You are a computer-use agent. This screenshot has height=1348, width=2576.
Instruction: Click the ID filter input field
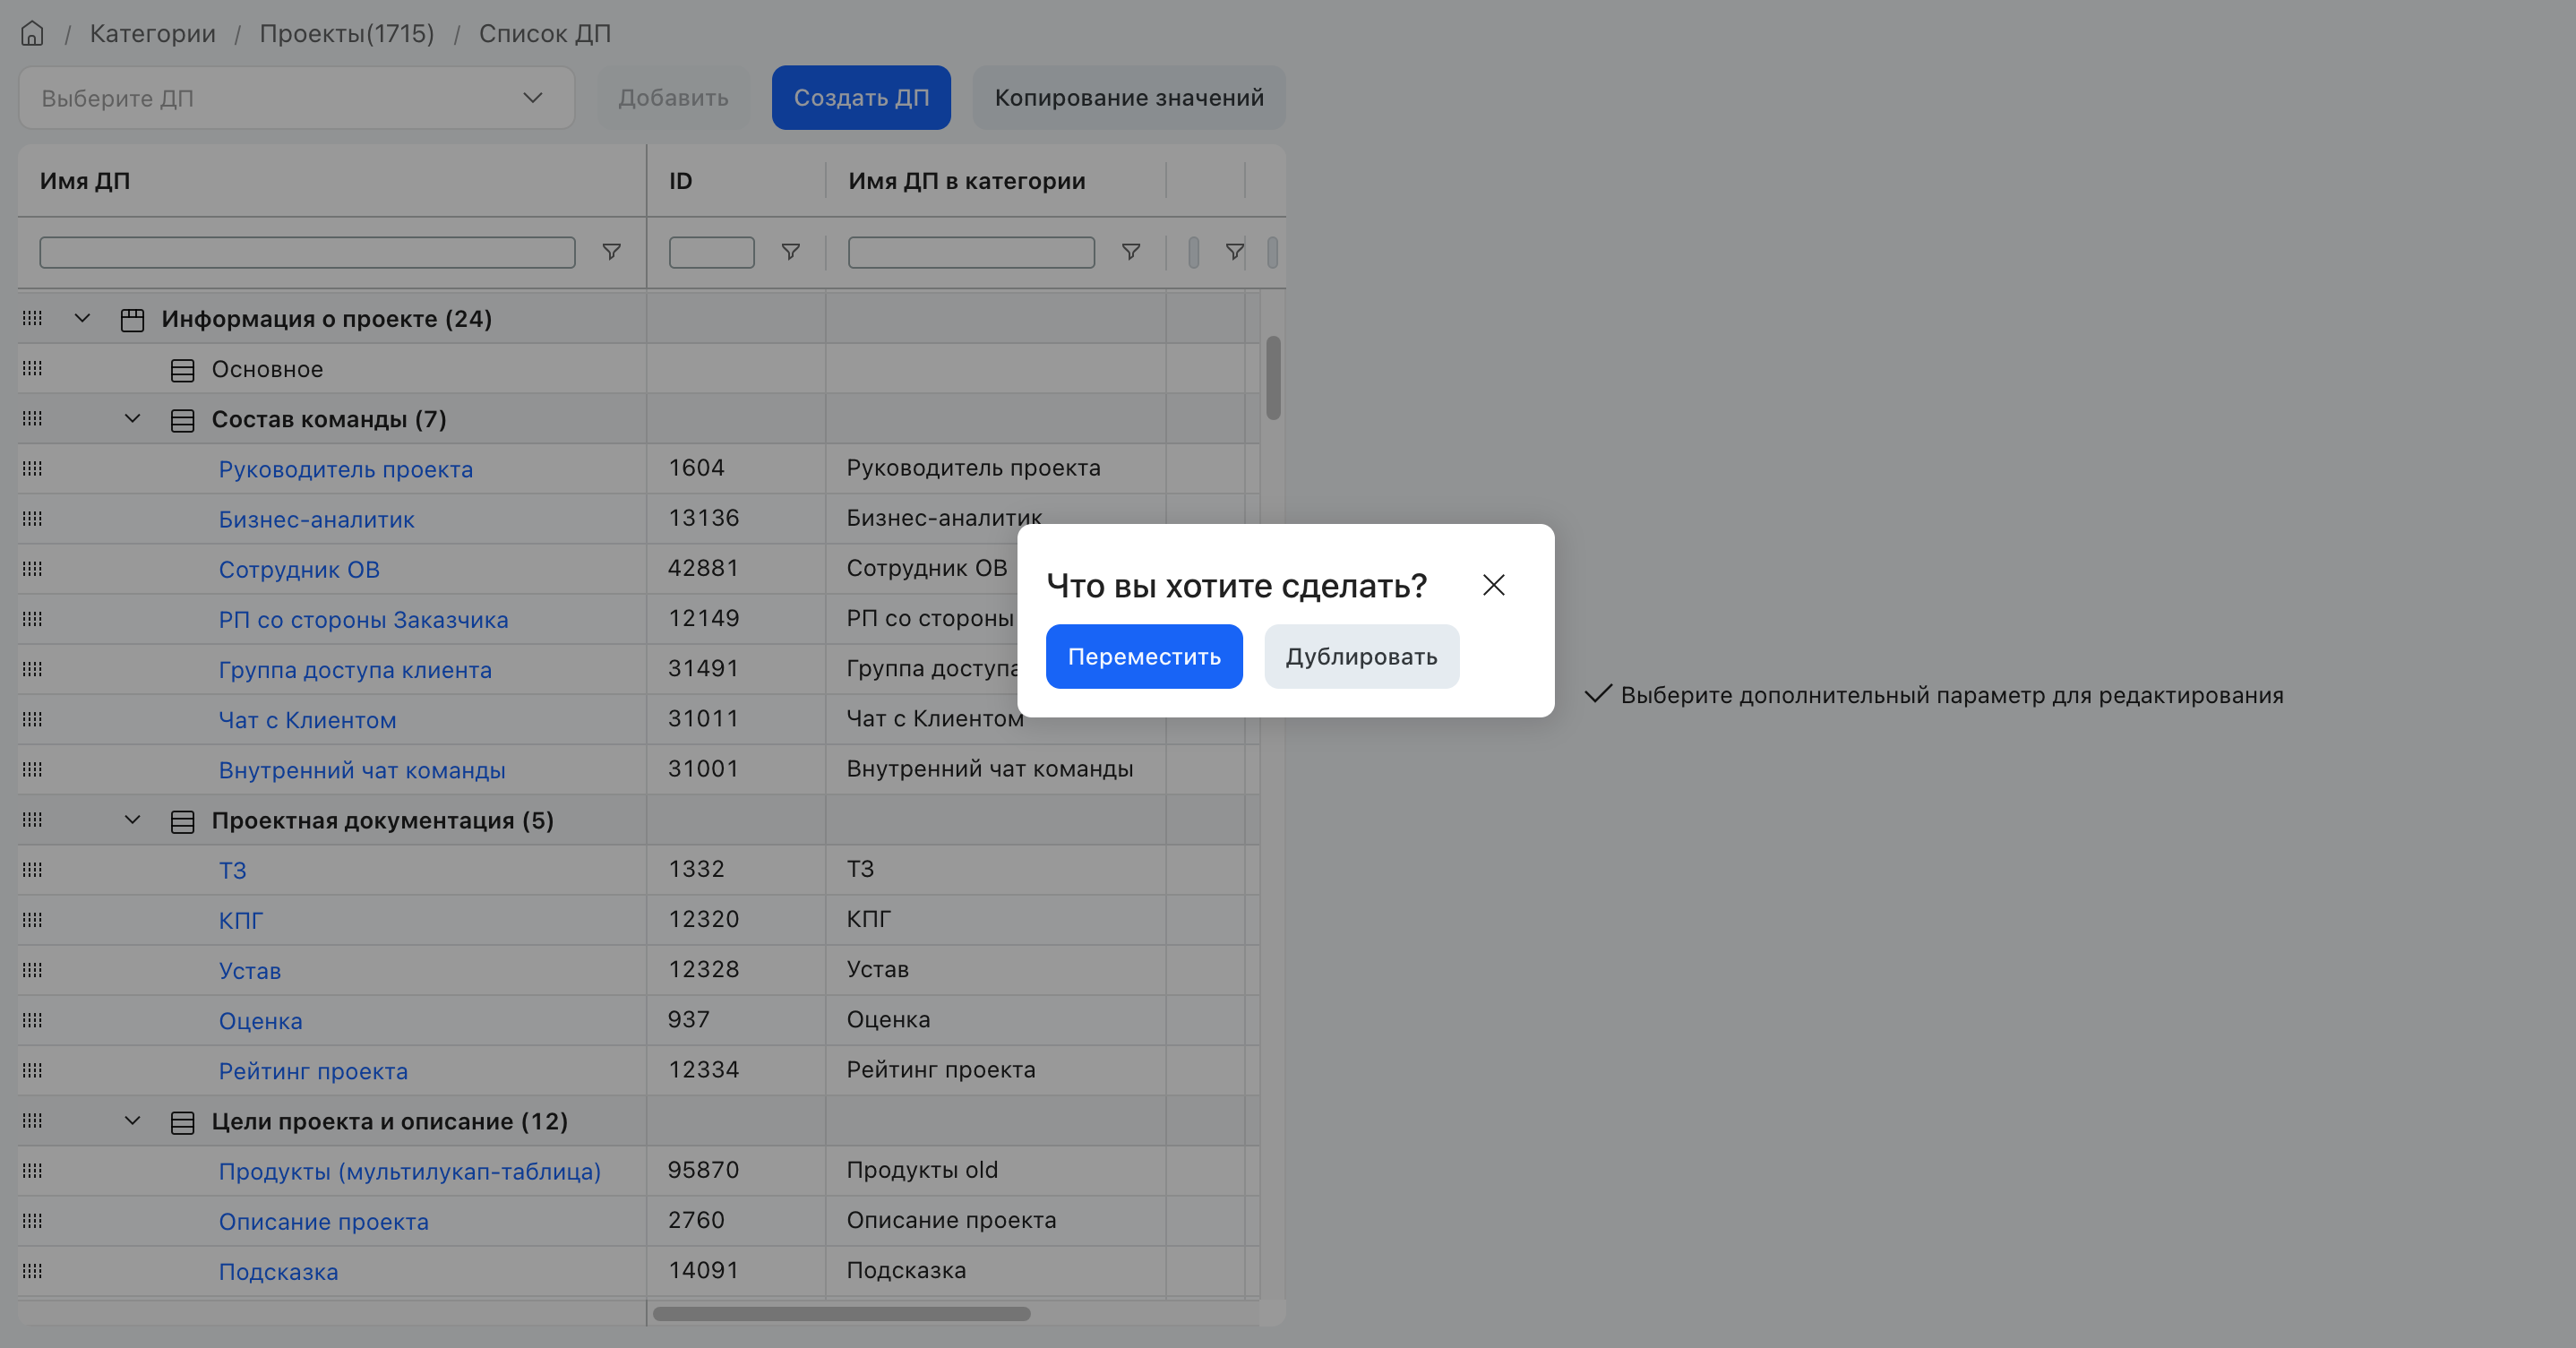pos(711,252)
